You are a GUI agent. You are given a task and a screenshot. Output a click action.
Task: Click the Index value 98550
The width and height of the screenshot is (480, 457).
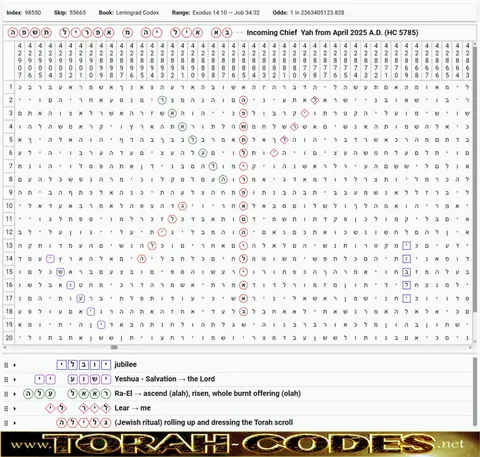click(x=33, y=13)
